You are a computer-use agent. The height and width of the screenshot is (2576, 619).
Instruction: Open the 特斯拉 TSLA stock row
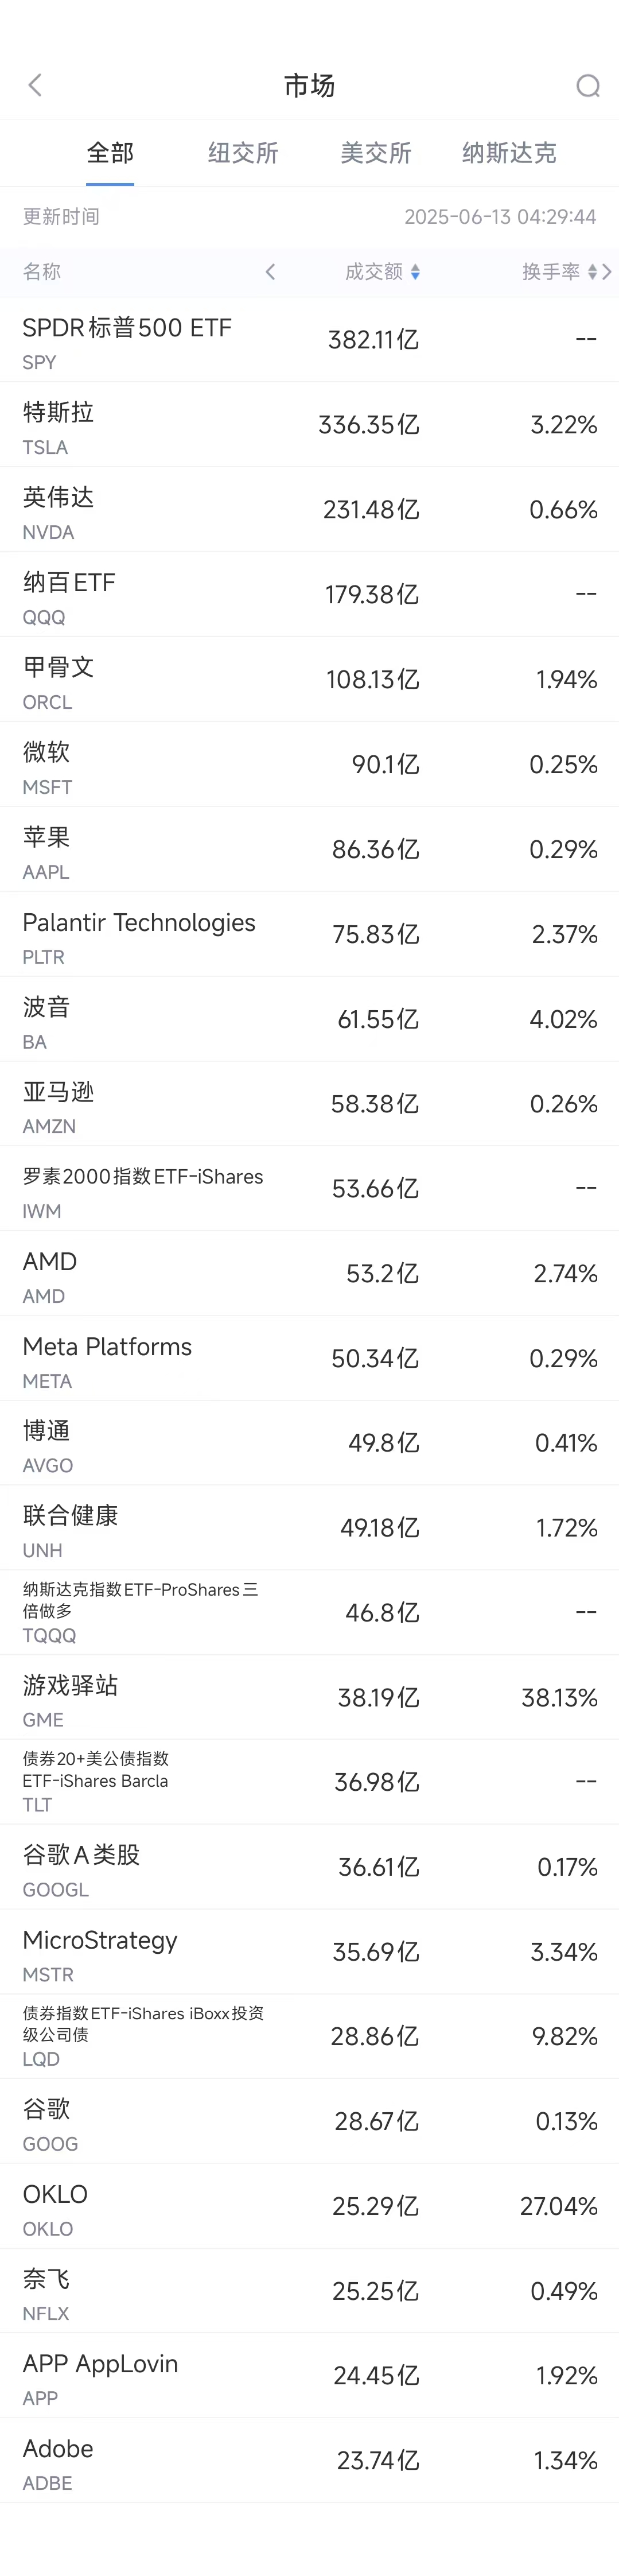click(x=309, y=425)
